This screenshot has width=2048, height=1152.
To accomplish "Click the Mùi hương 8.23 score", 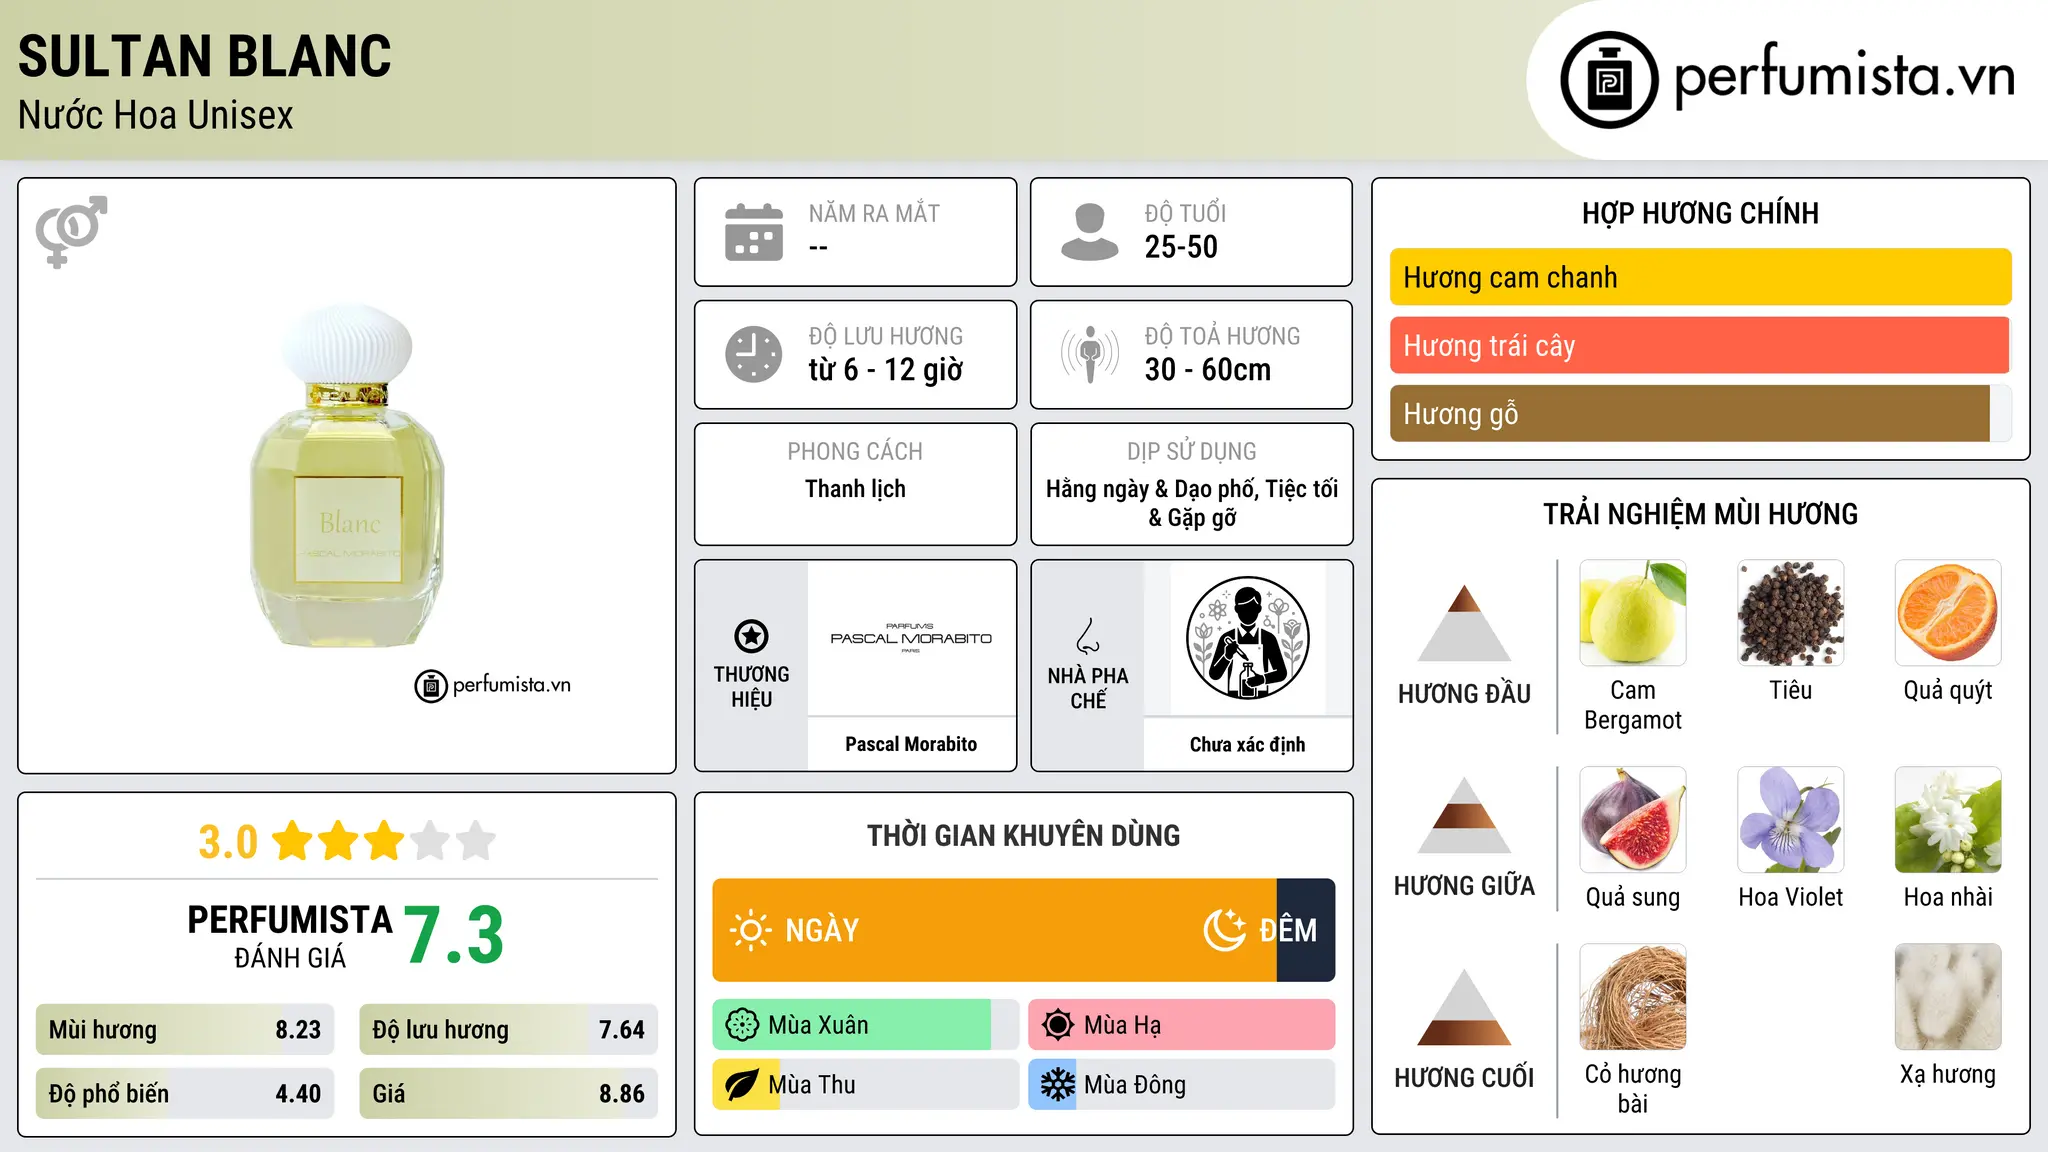I will pyautogui.click(x=185, y=1030).
